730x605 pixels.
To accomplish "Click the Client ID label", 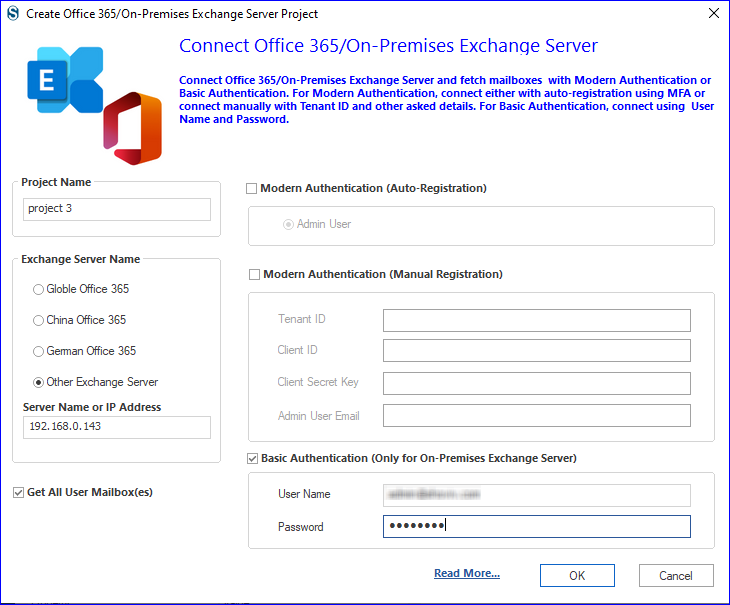I will click(x=297, y=350).
